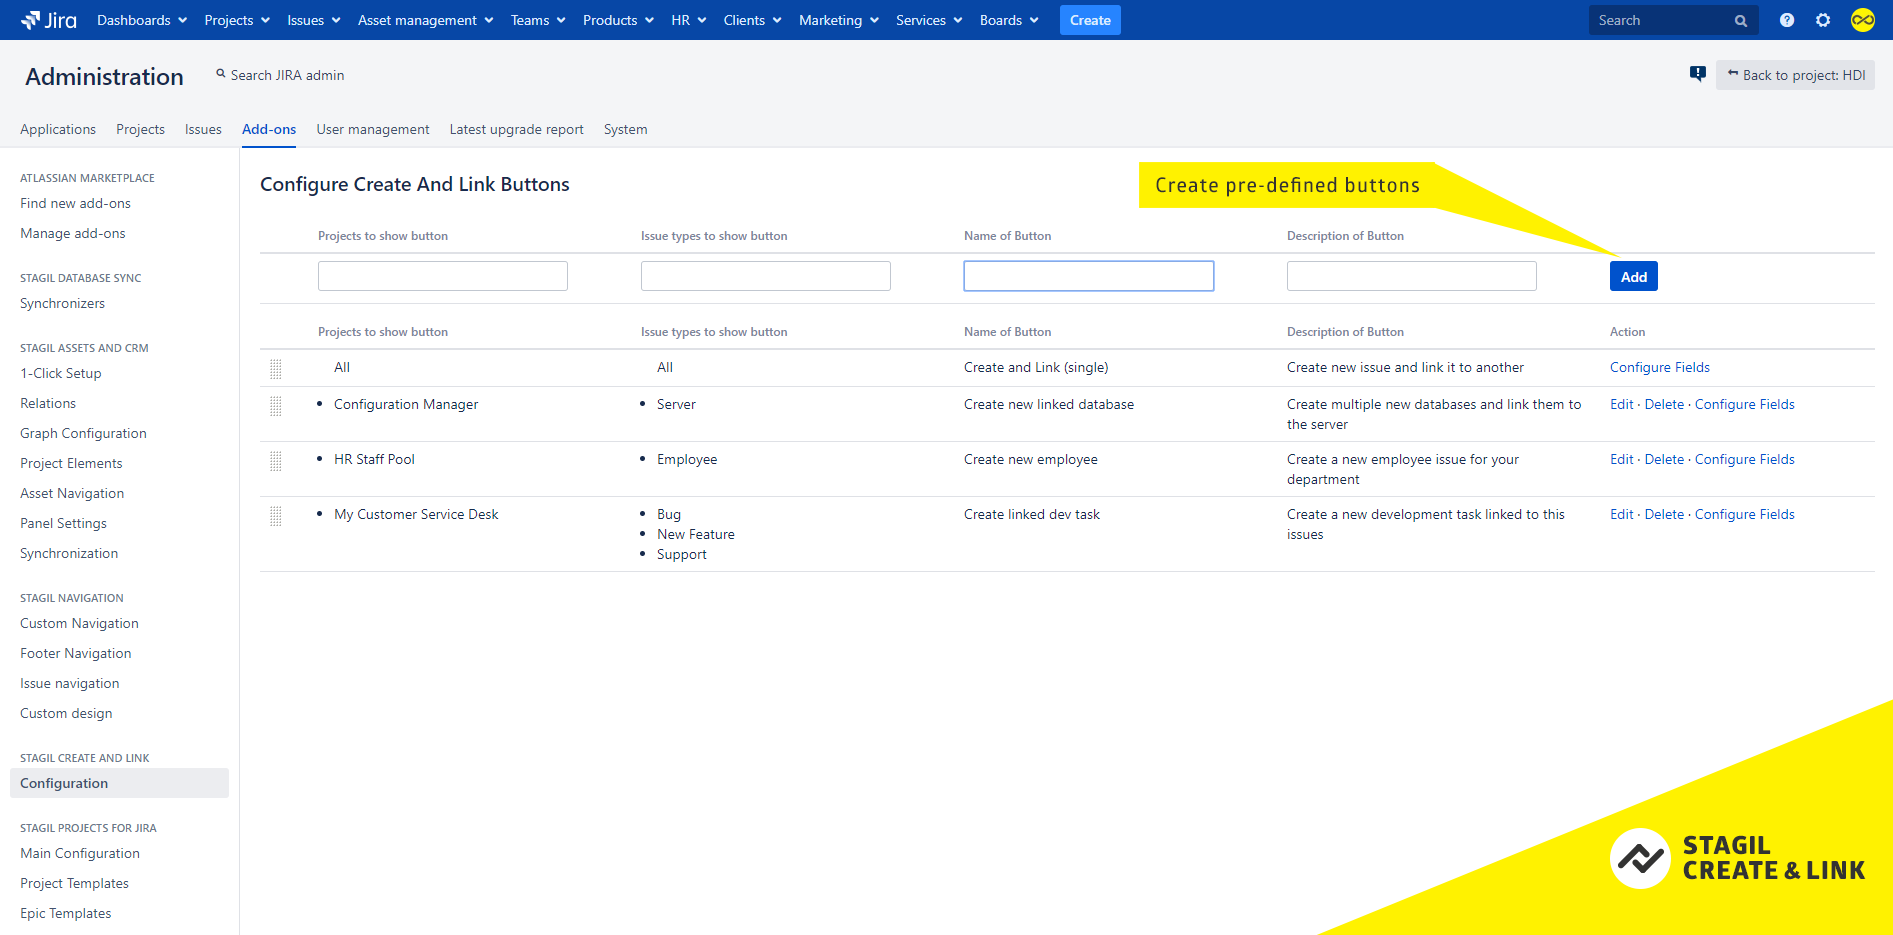Switch to the Issues admin tab
The height and width of the screenshot is (935, 1893).
(203, 129)
